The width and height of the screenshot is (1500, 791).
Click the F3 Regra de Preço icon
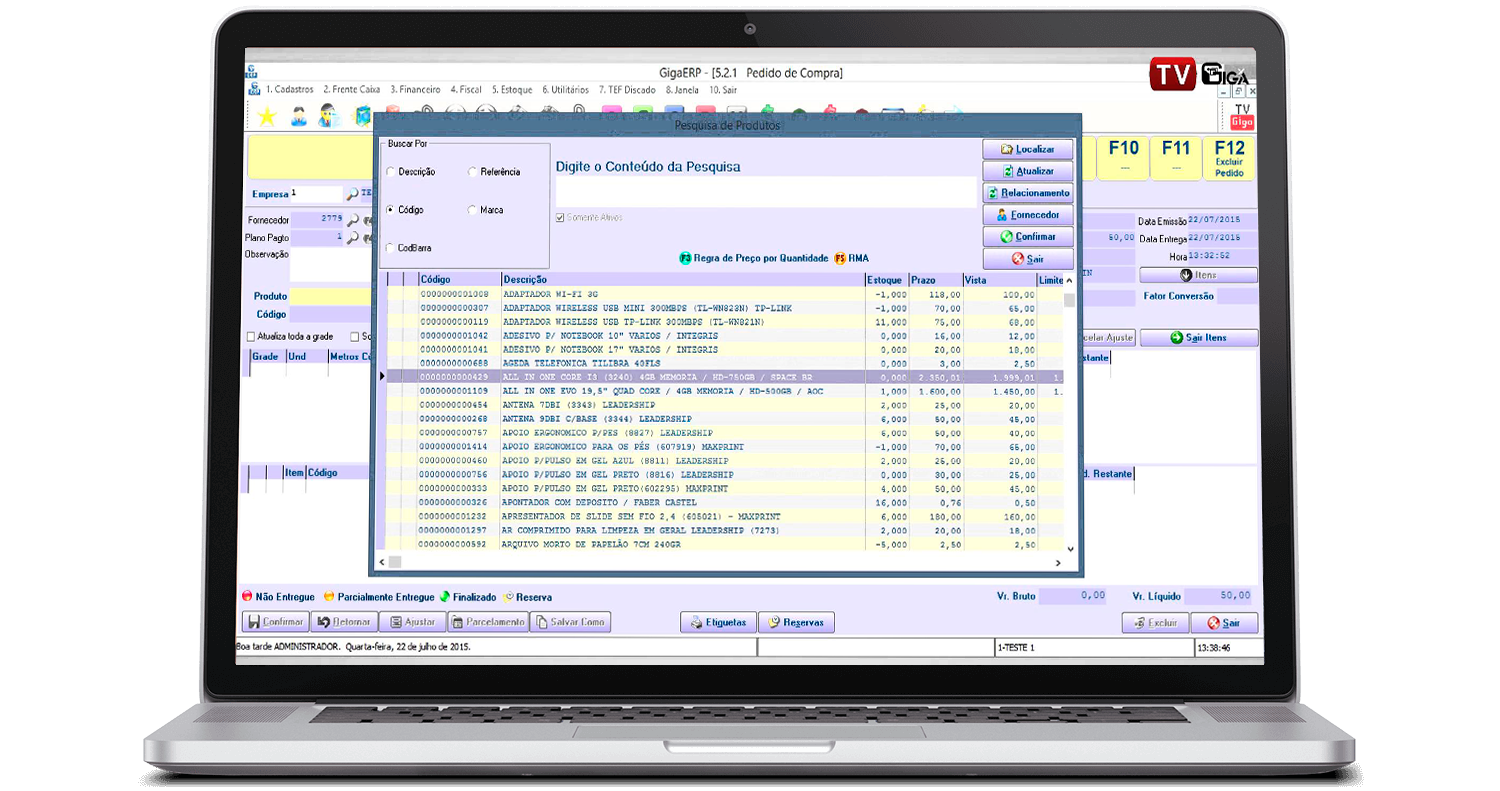tap(685, 258)
